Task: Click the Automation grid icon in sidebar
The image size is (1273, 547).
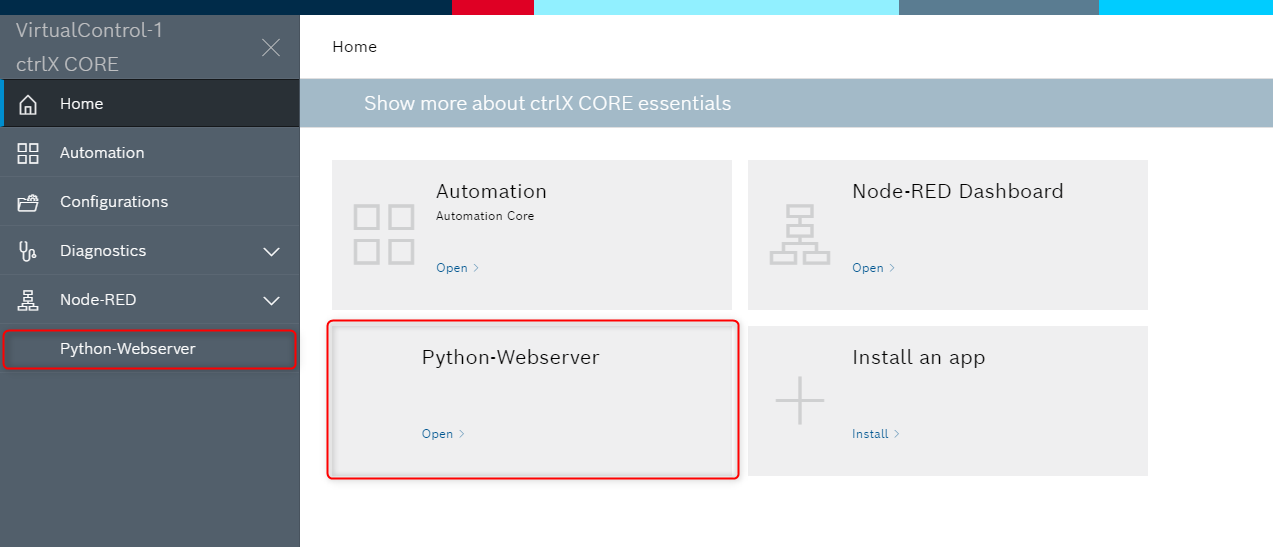Action: pos(28,153)
